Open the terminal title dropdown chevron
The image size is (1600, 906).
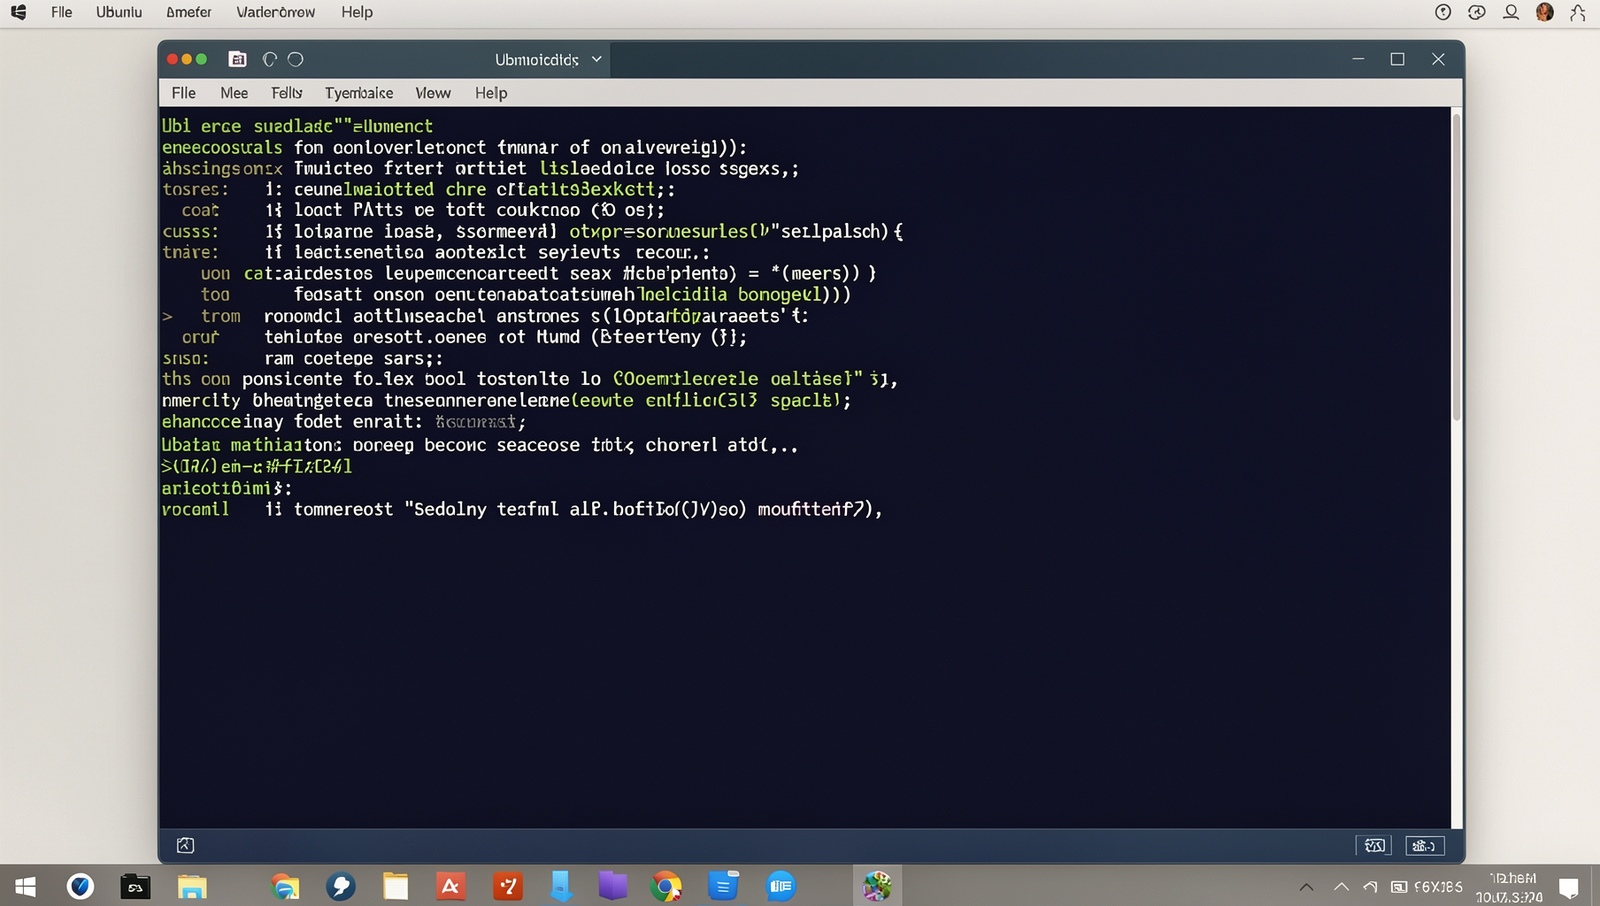coord(597,59)
